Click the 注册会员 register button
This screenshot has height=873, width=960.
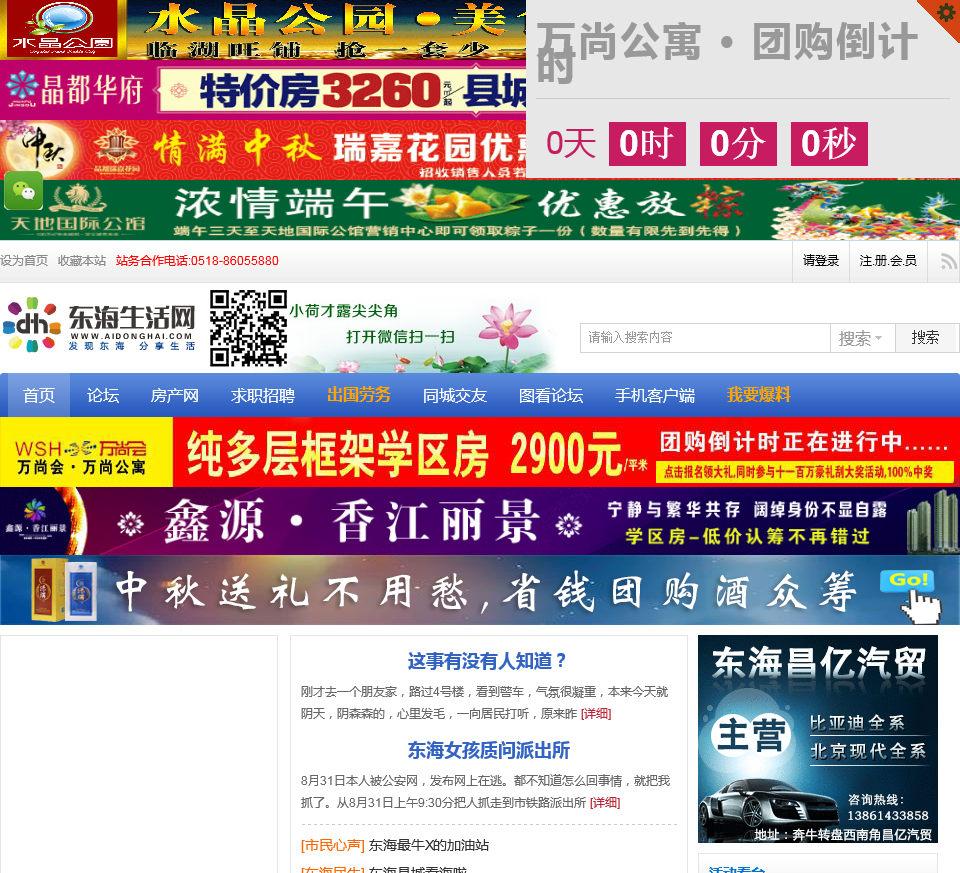[x=888, y=261]
